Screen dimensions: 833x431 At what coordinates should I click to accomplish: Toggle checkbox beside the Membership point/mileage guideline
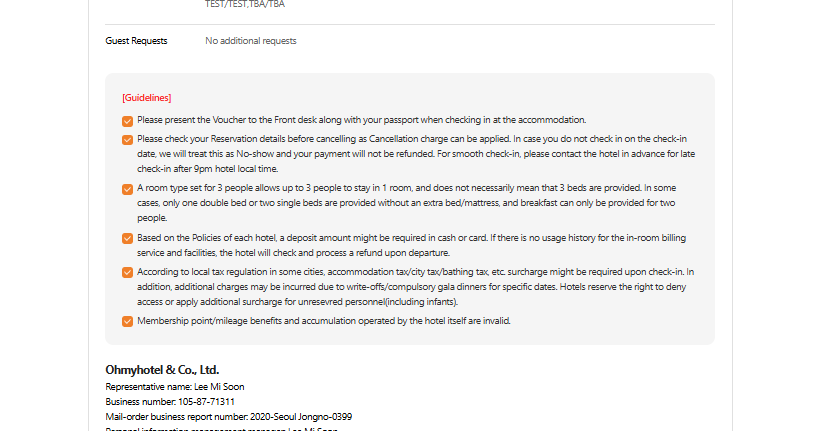(127, 321)
